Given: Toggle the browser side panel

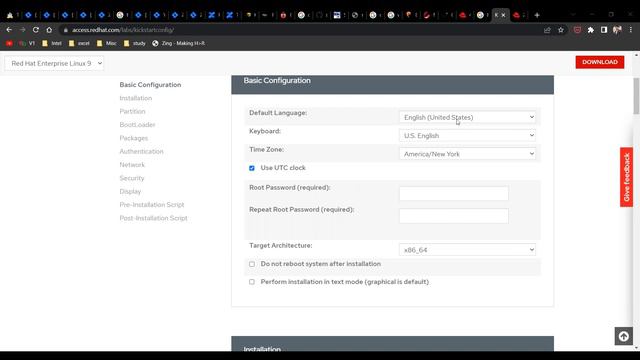Looking at the screenshot, I should [x=604, y=30].
